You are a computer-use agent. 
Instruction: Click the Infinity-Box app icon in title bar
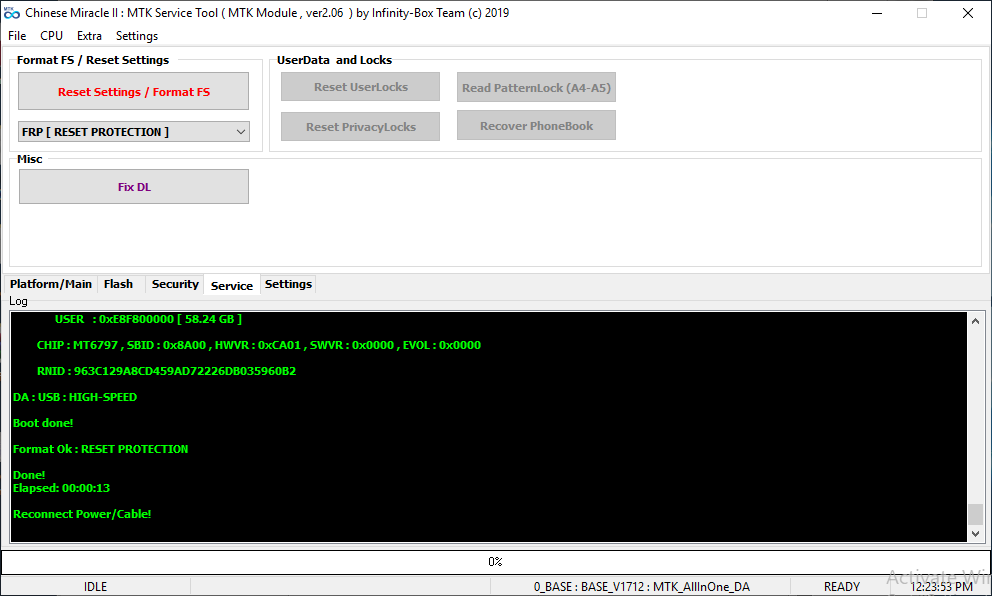coord(12,13)
